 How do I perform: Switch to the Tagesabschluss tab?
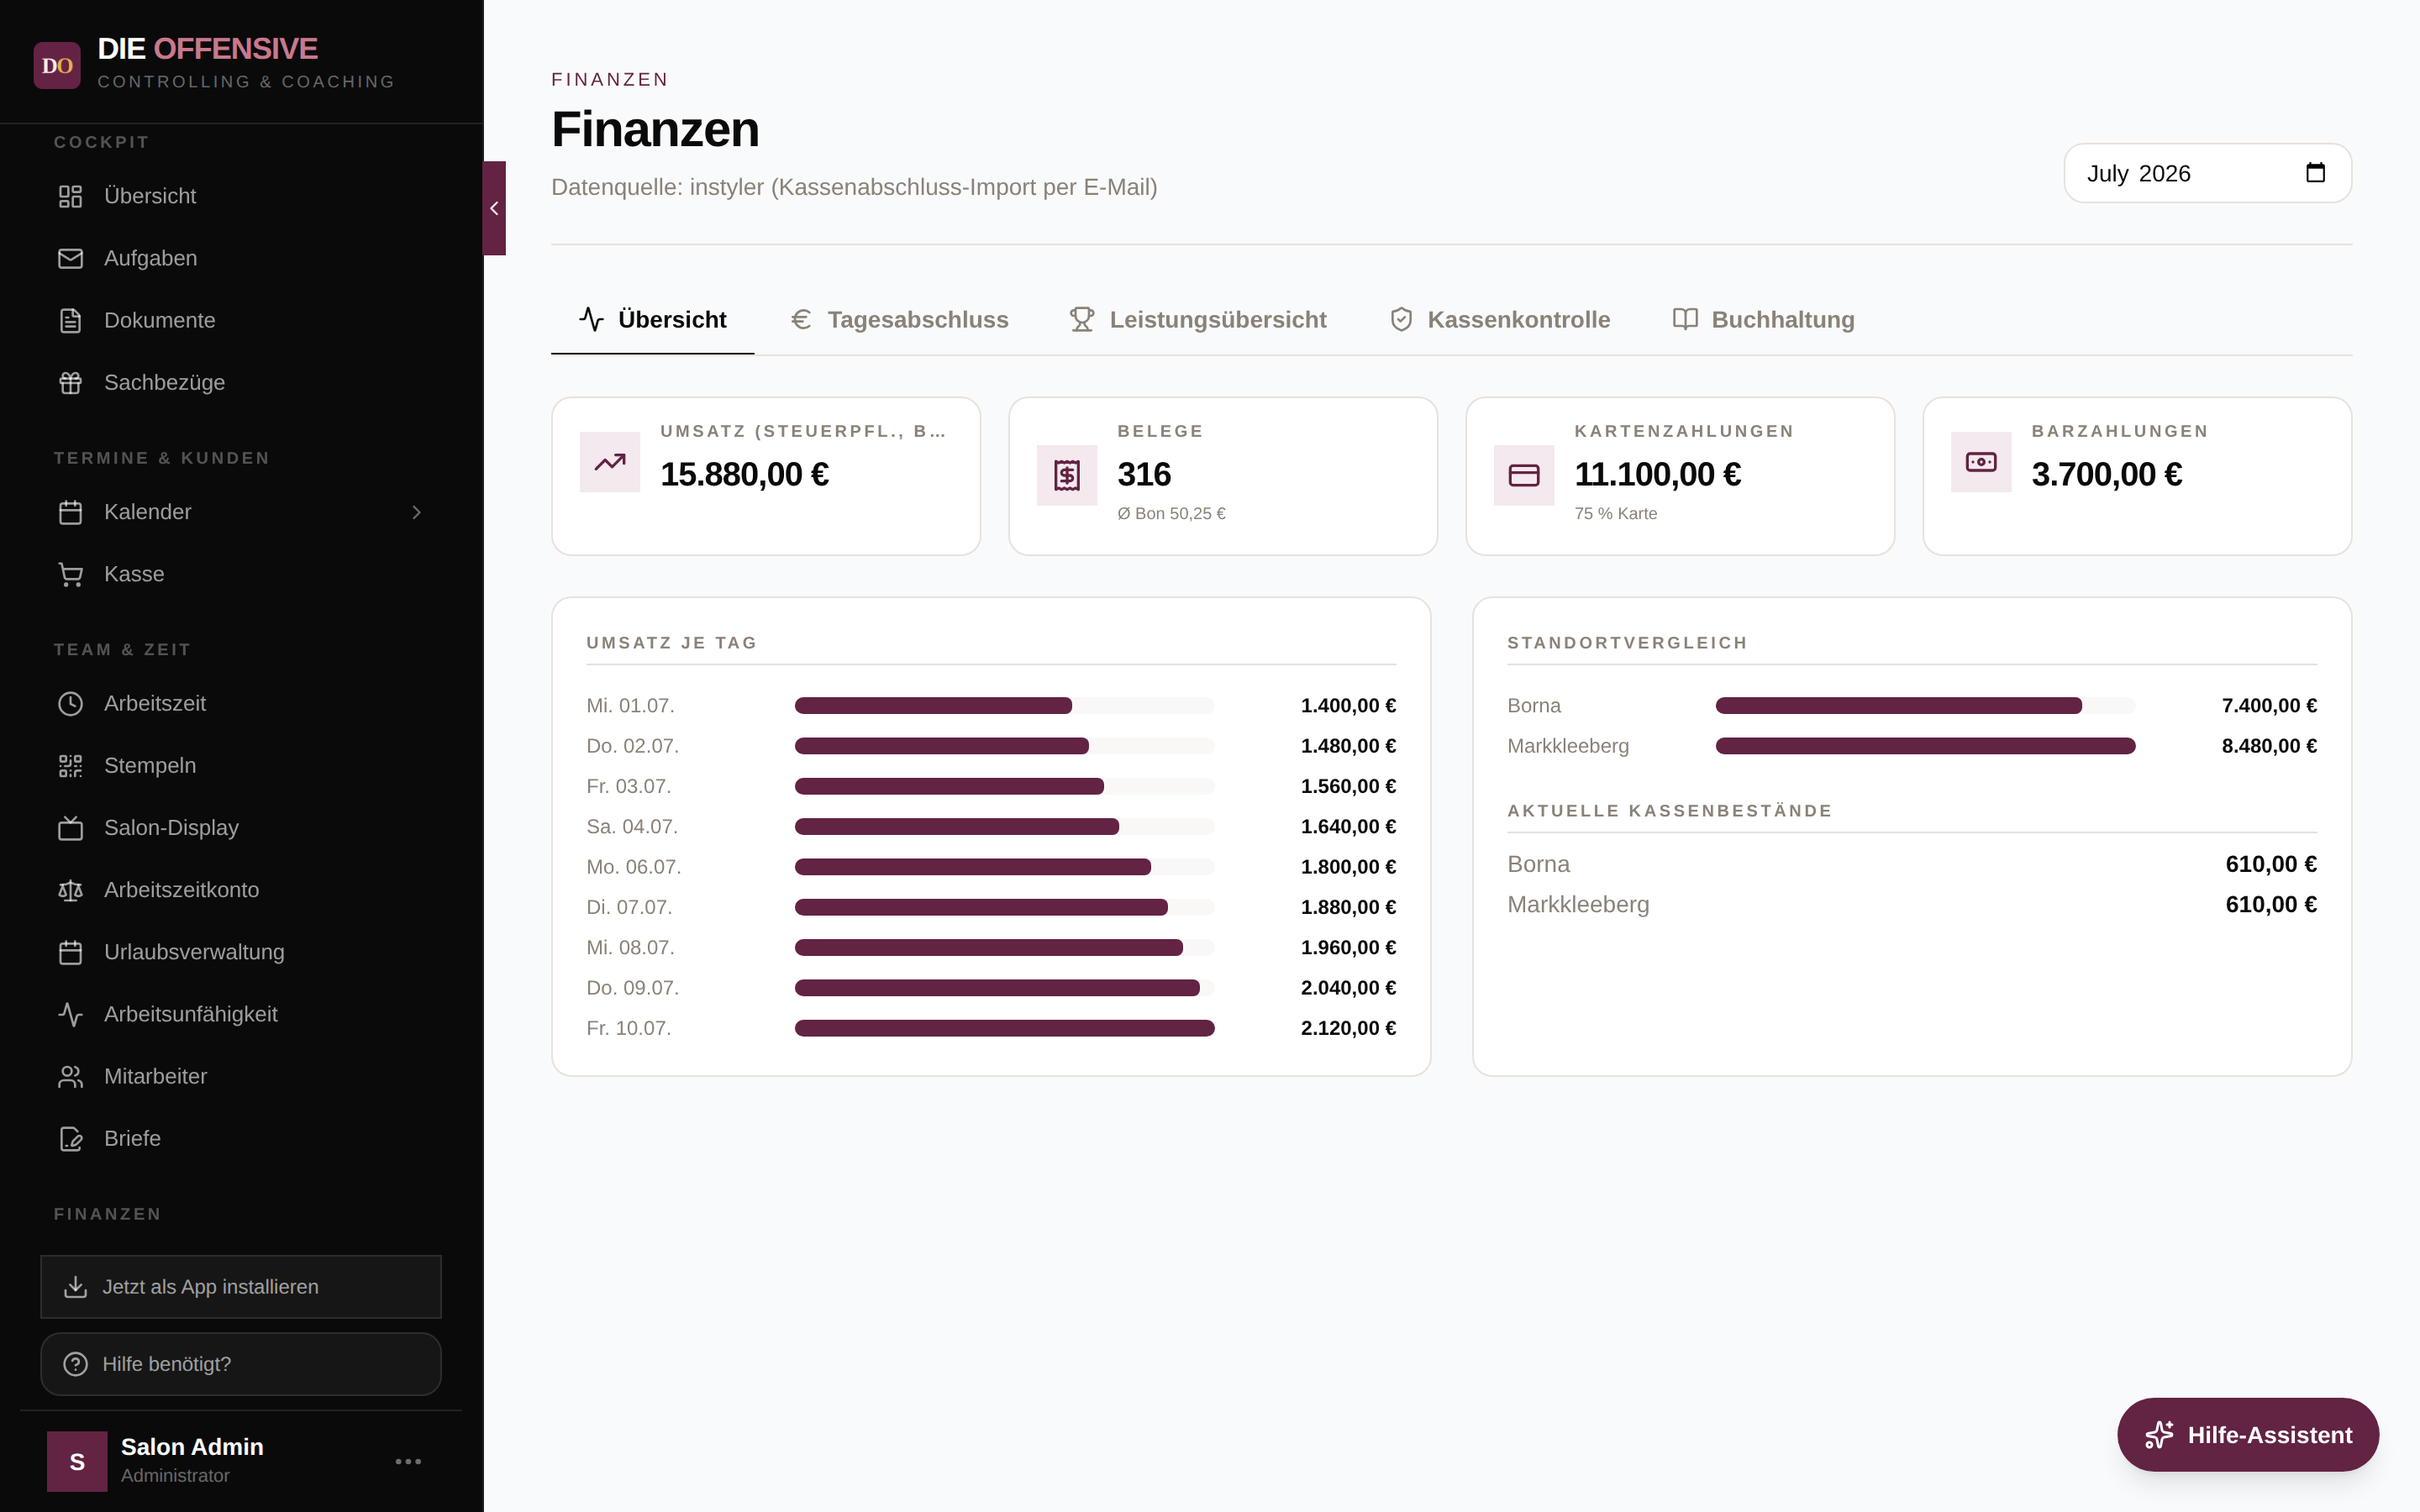[x=899, y=320]
